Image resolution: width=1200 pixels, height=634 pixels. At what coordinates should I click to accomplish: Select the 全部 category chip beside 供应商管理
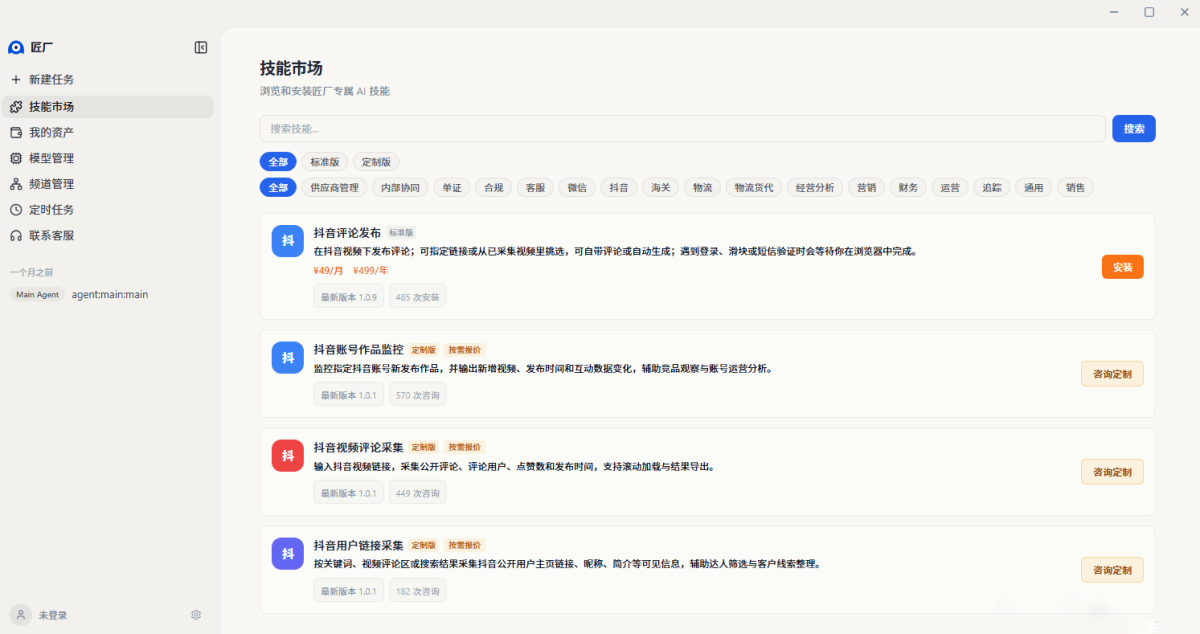[278, 187]
